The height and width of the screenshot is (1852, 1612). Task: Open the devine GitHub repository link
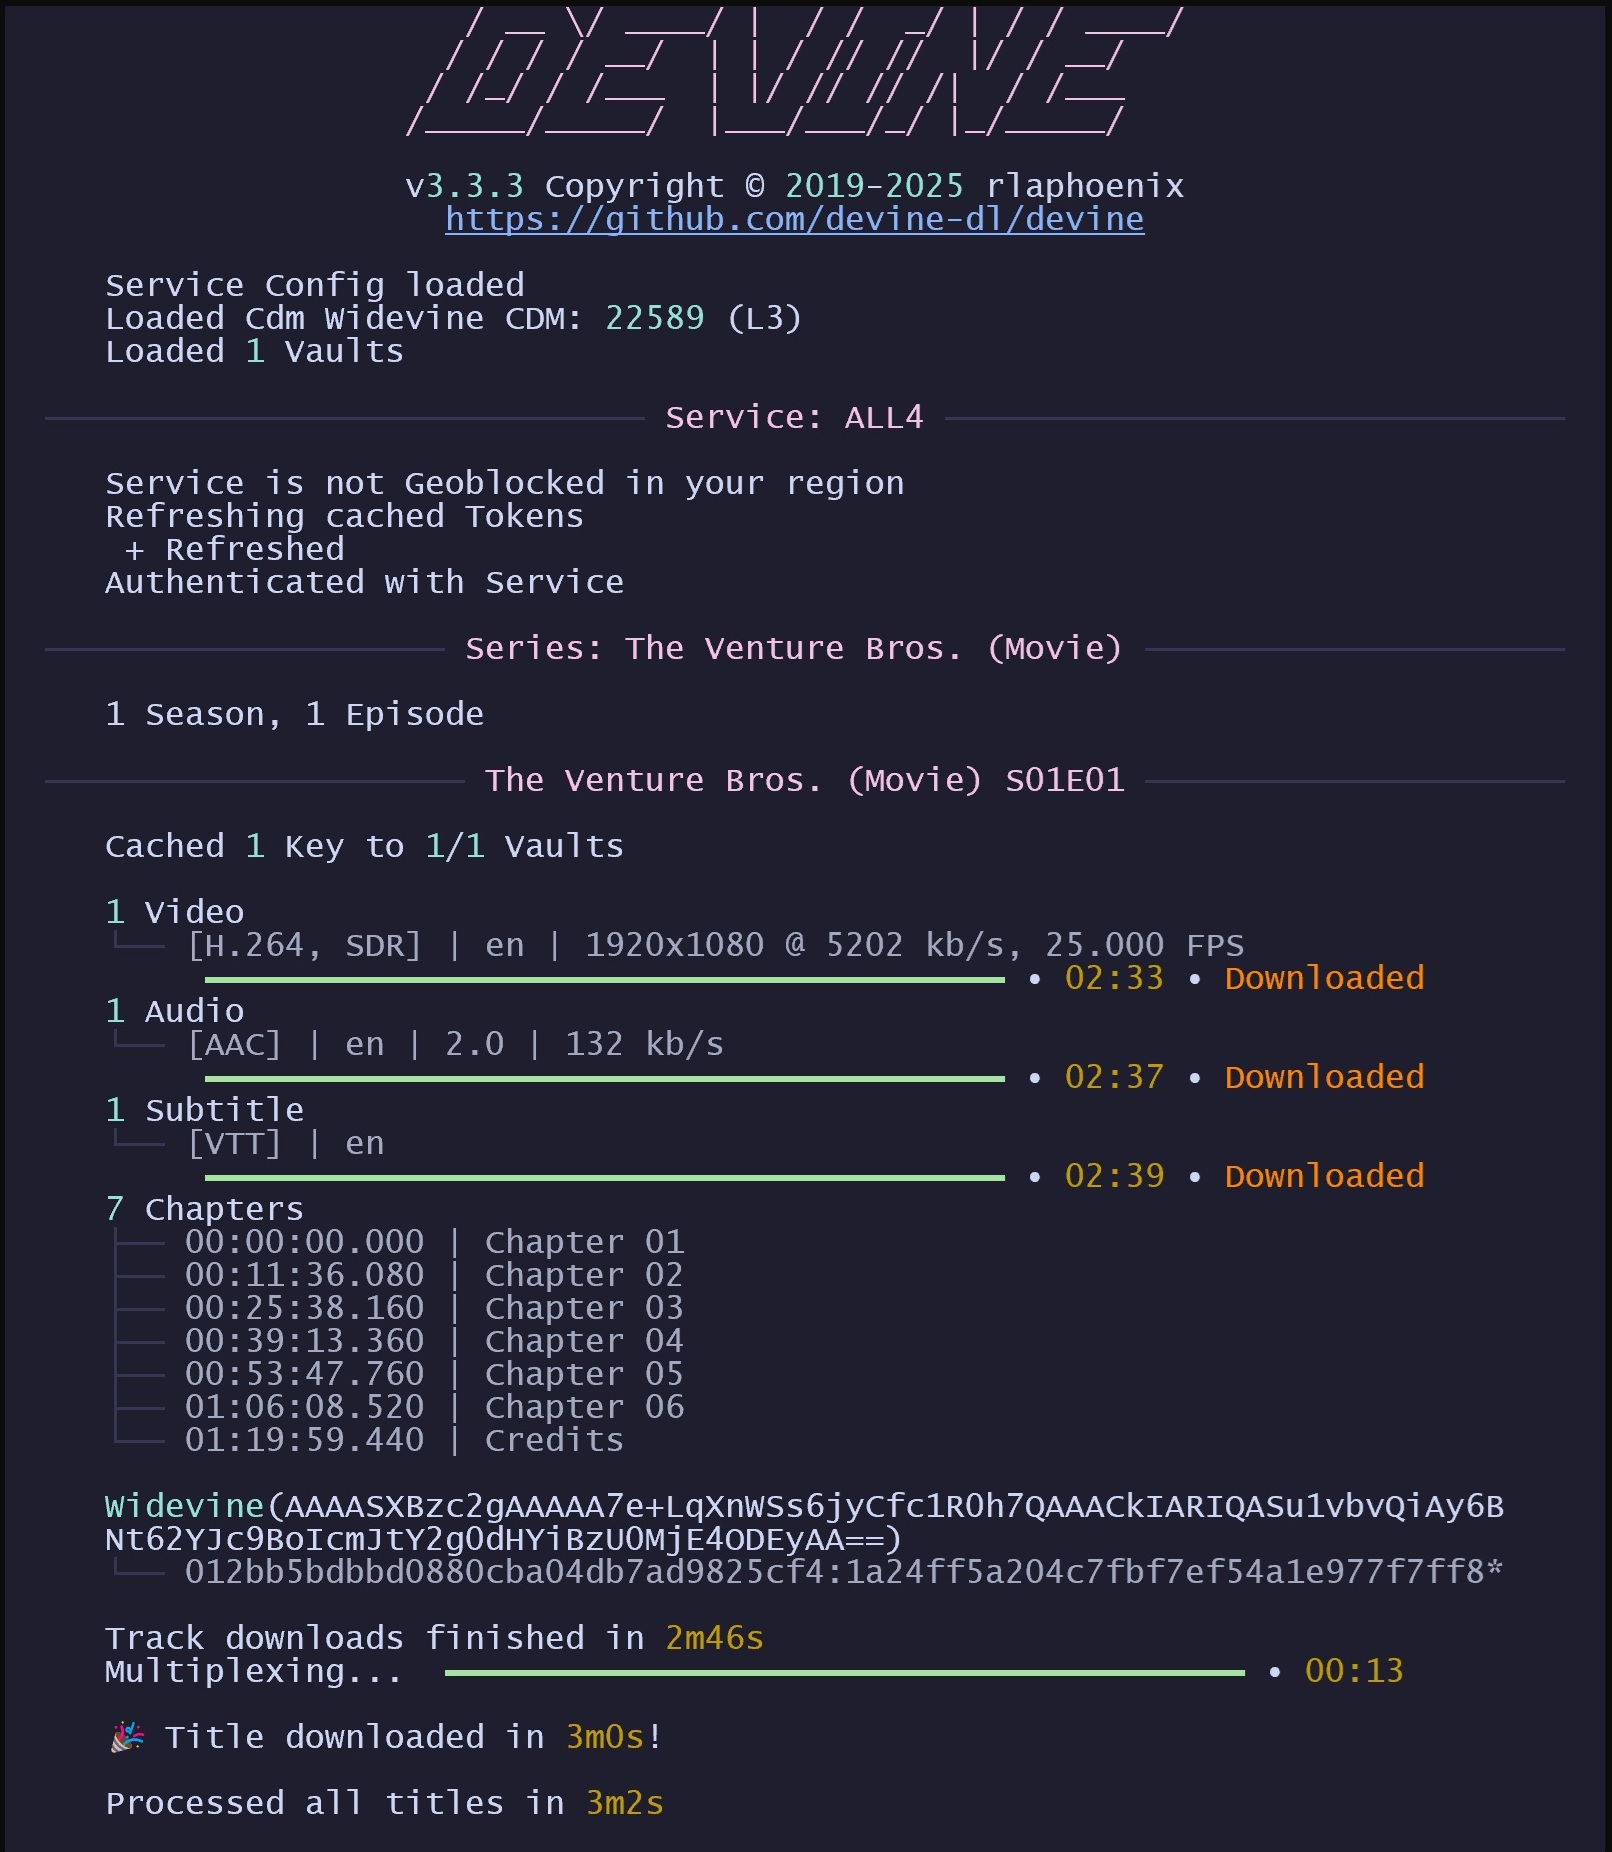pos(794,219)
